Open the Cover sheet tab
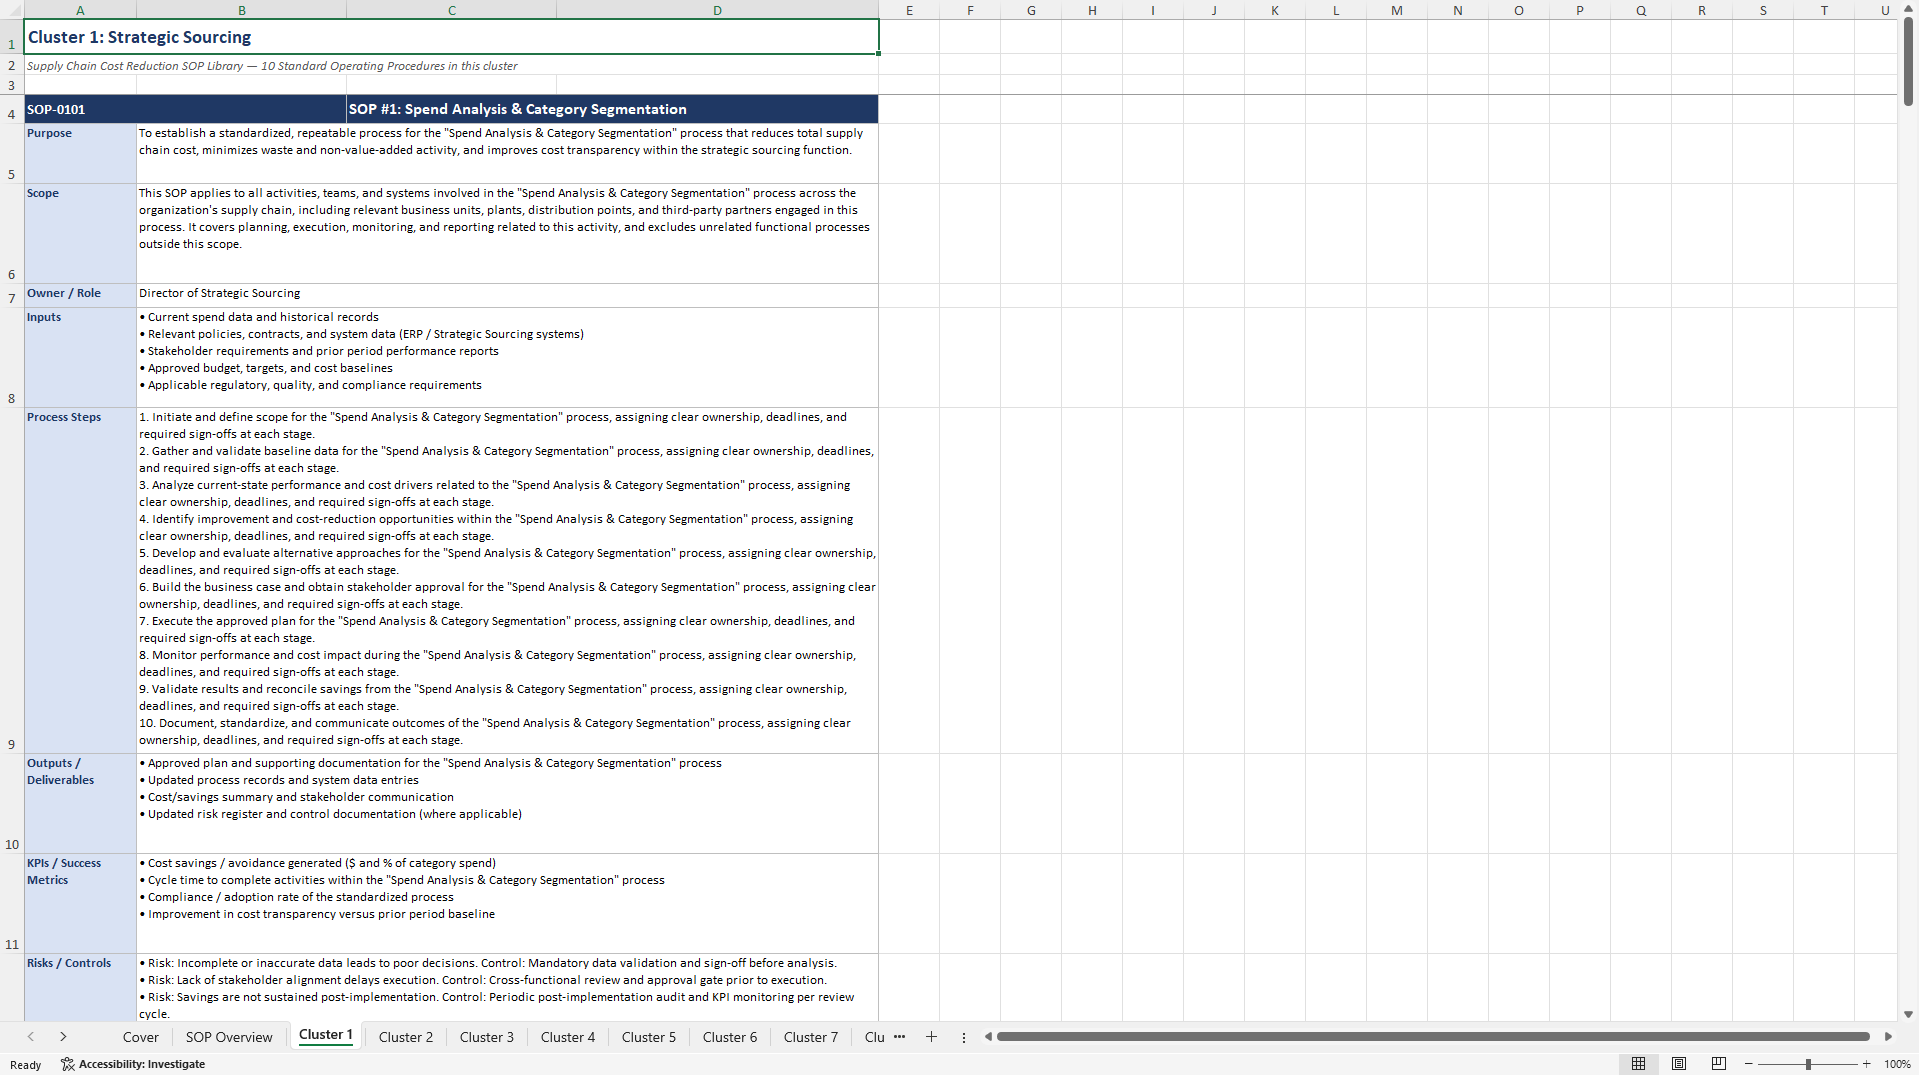The height and width of the screenshot is (1075, 1919). [x=140, y=1037]
